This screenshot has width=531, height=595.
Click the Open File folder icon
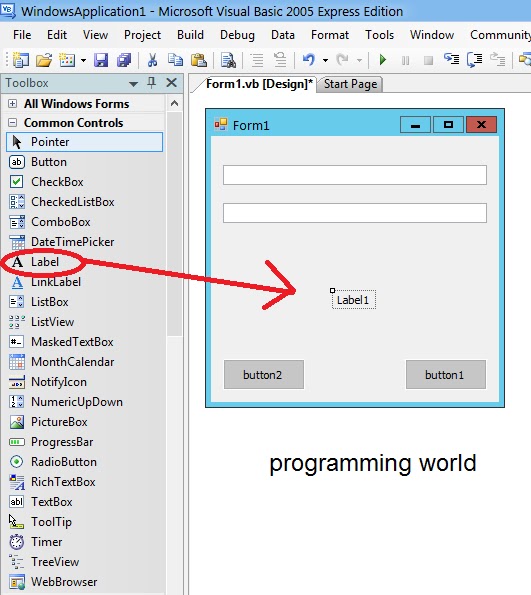point(44,60)
